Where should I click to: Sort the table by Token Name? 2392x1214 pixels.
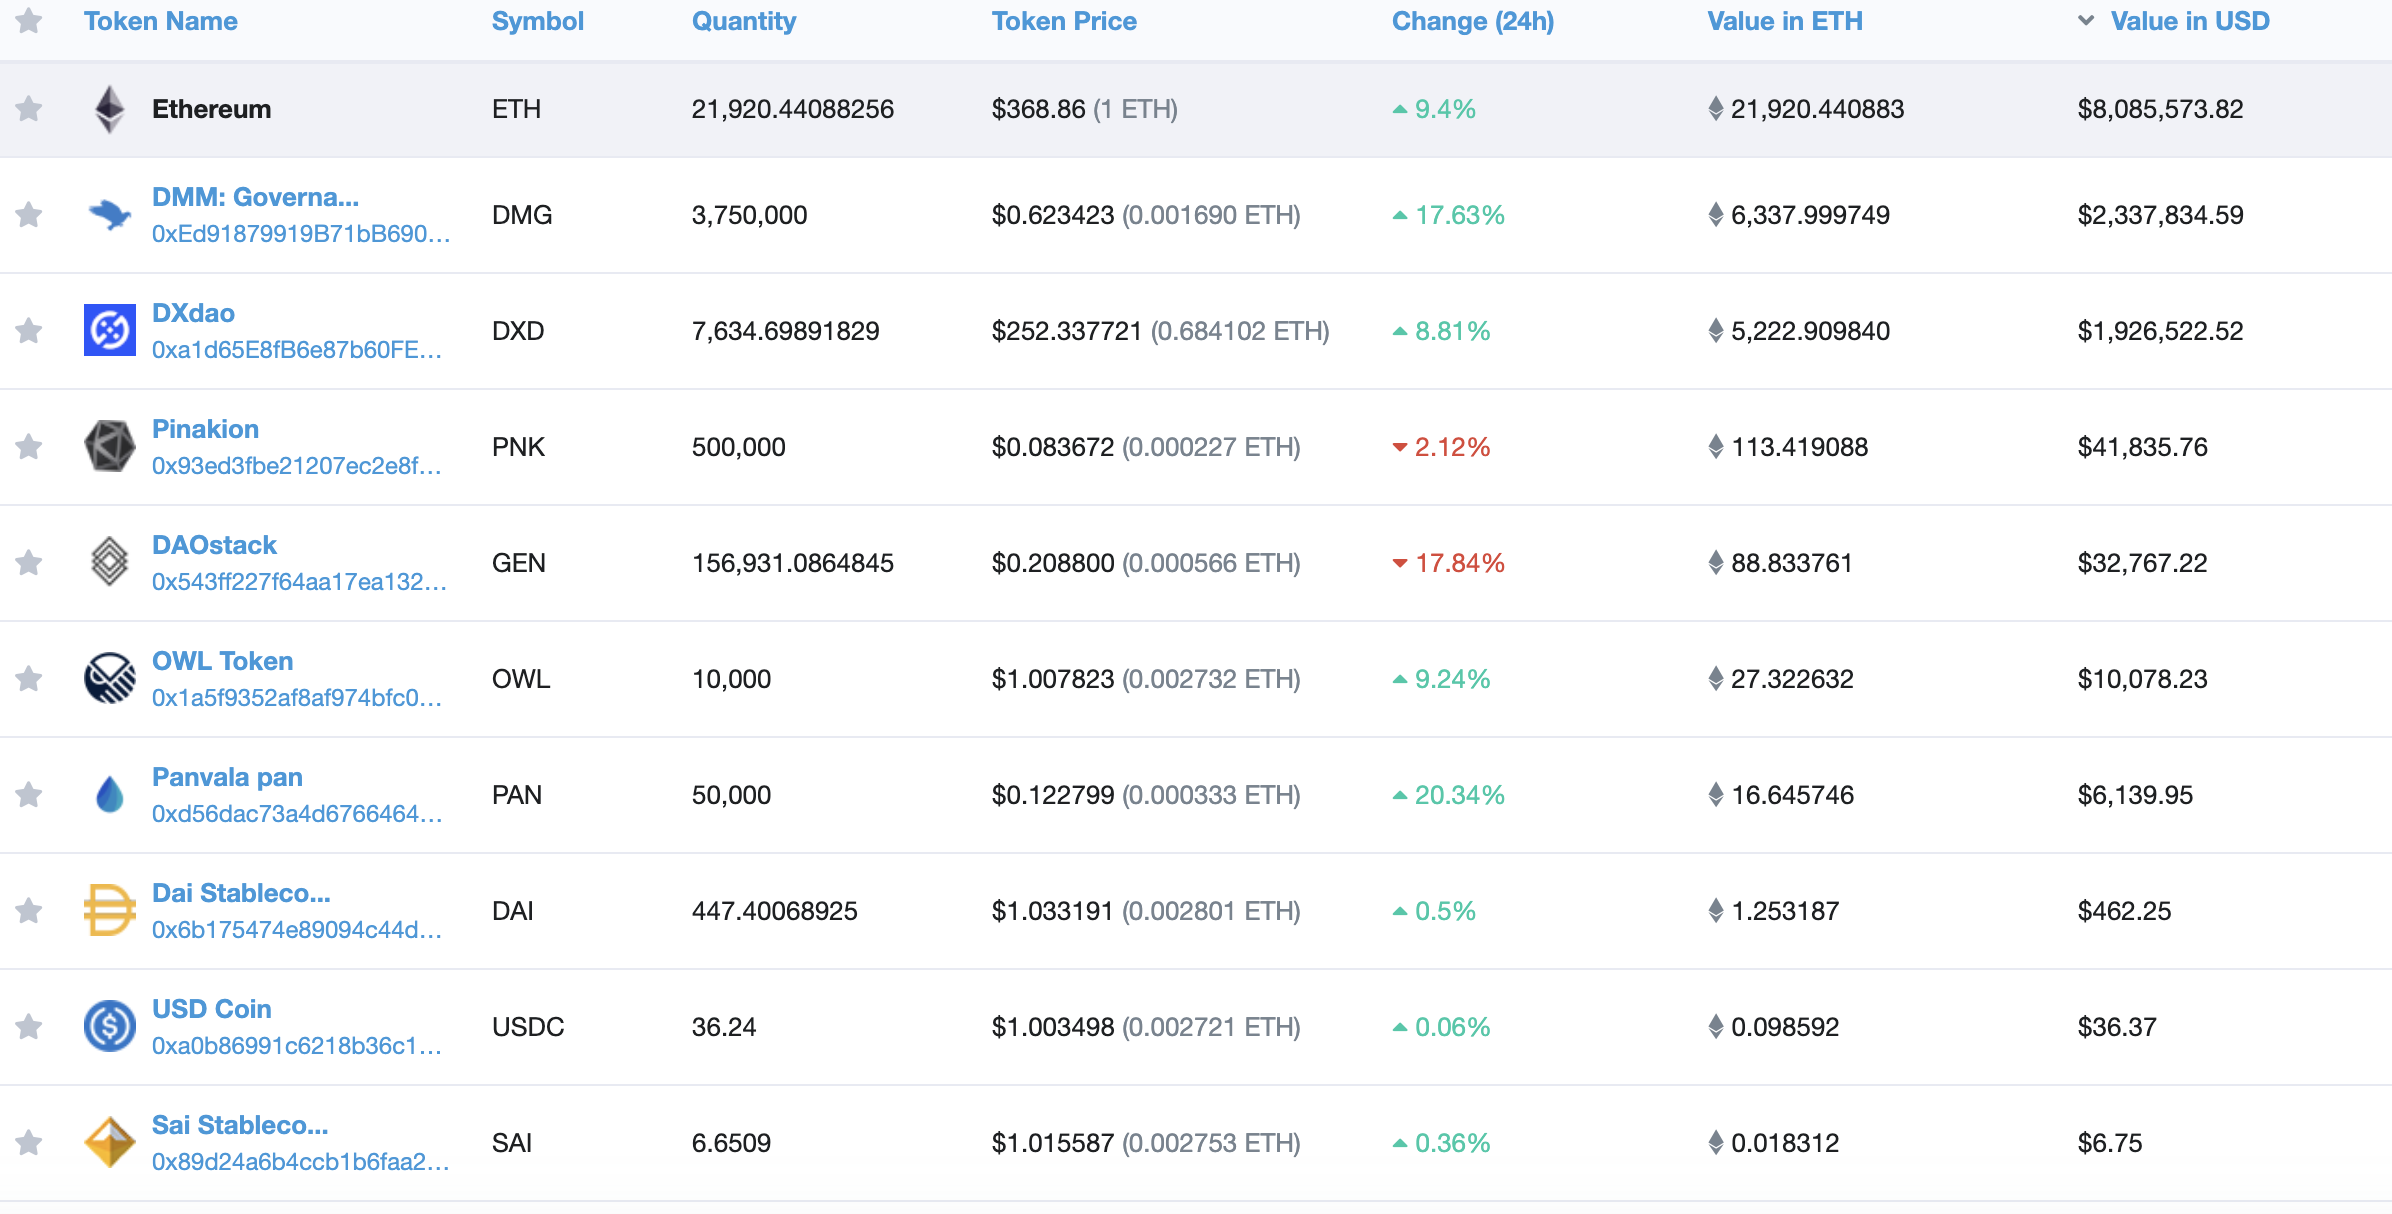161,21
